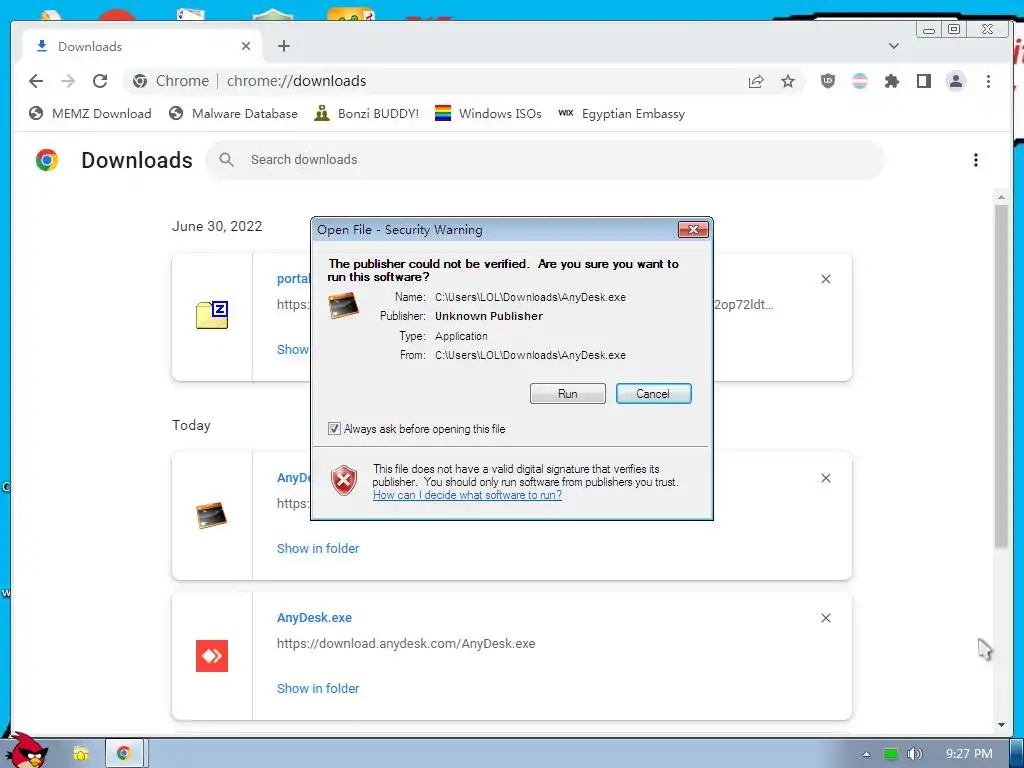Click the Chrome logo beside Downloads heading
Image resolution: width=1024 pixels, height=768 pixels.
[46, 160]
